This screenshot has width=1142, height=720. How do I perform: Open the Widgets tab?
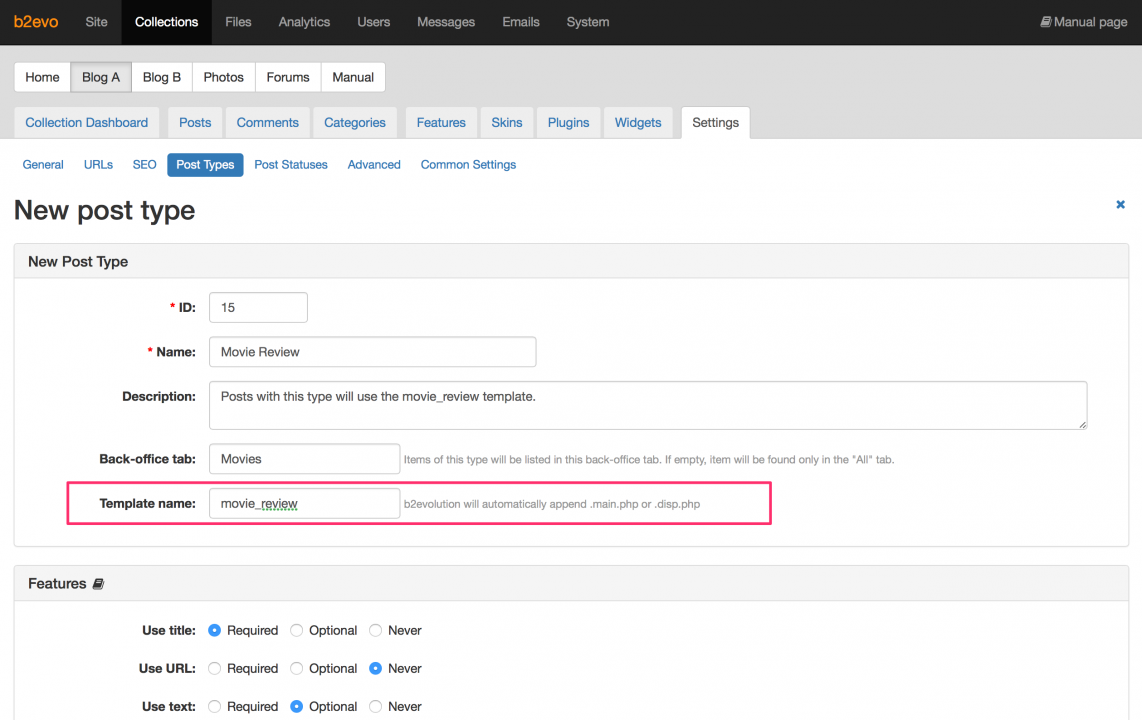(x=638, y=122)
